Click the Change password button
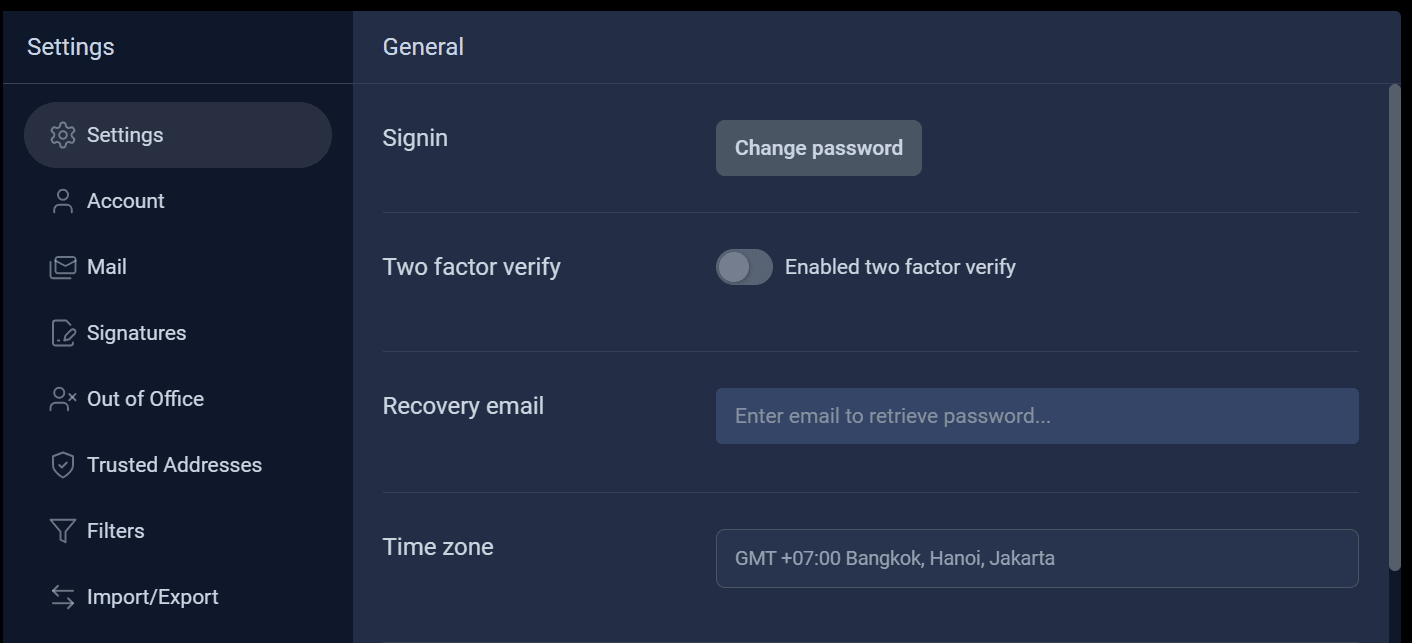Viewport: 1412px width, 643px height. (818, 147)
